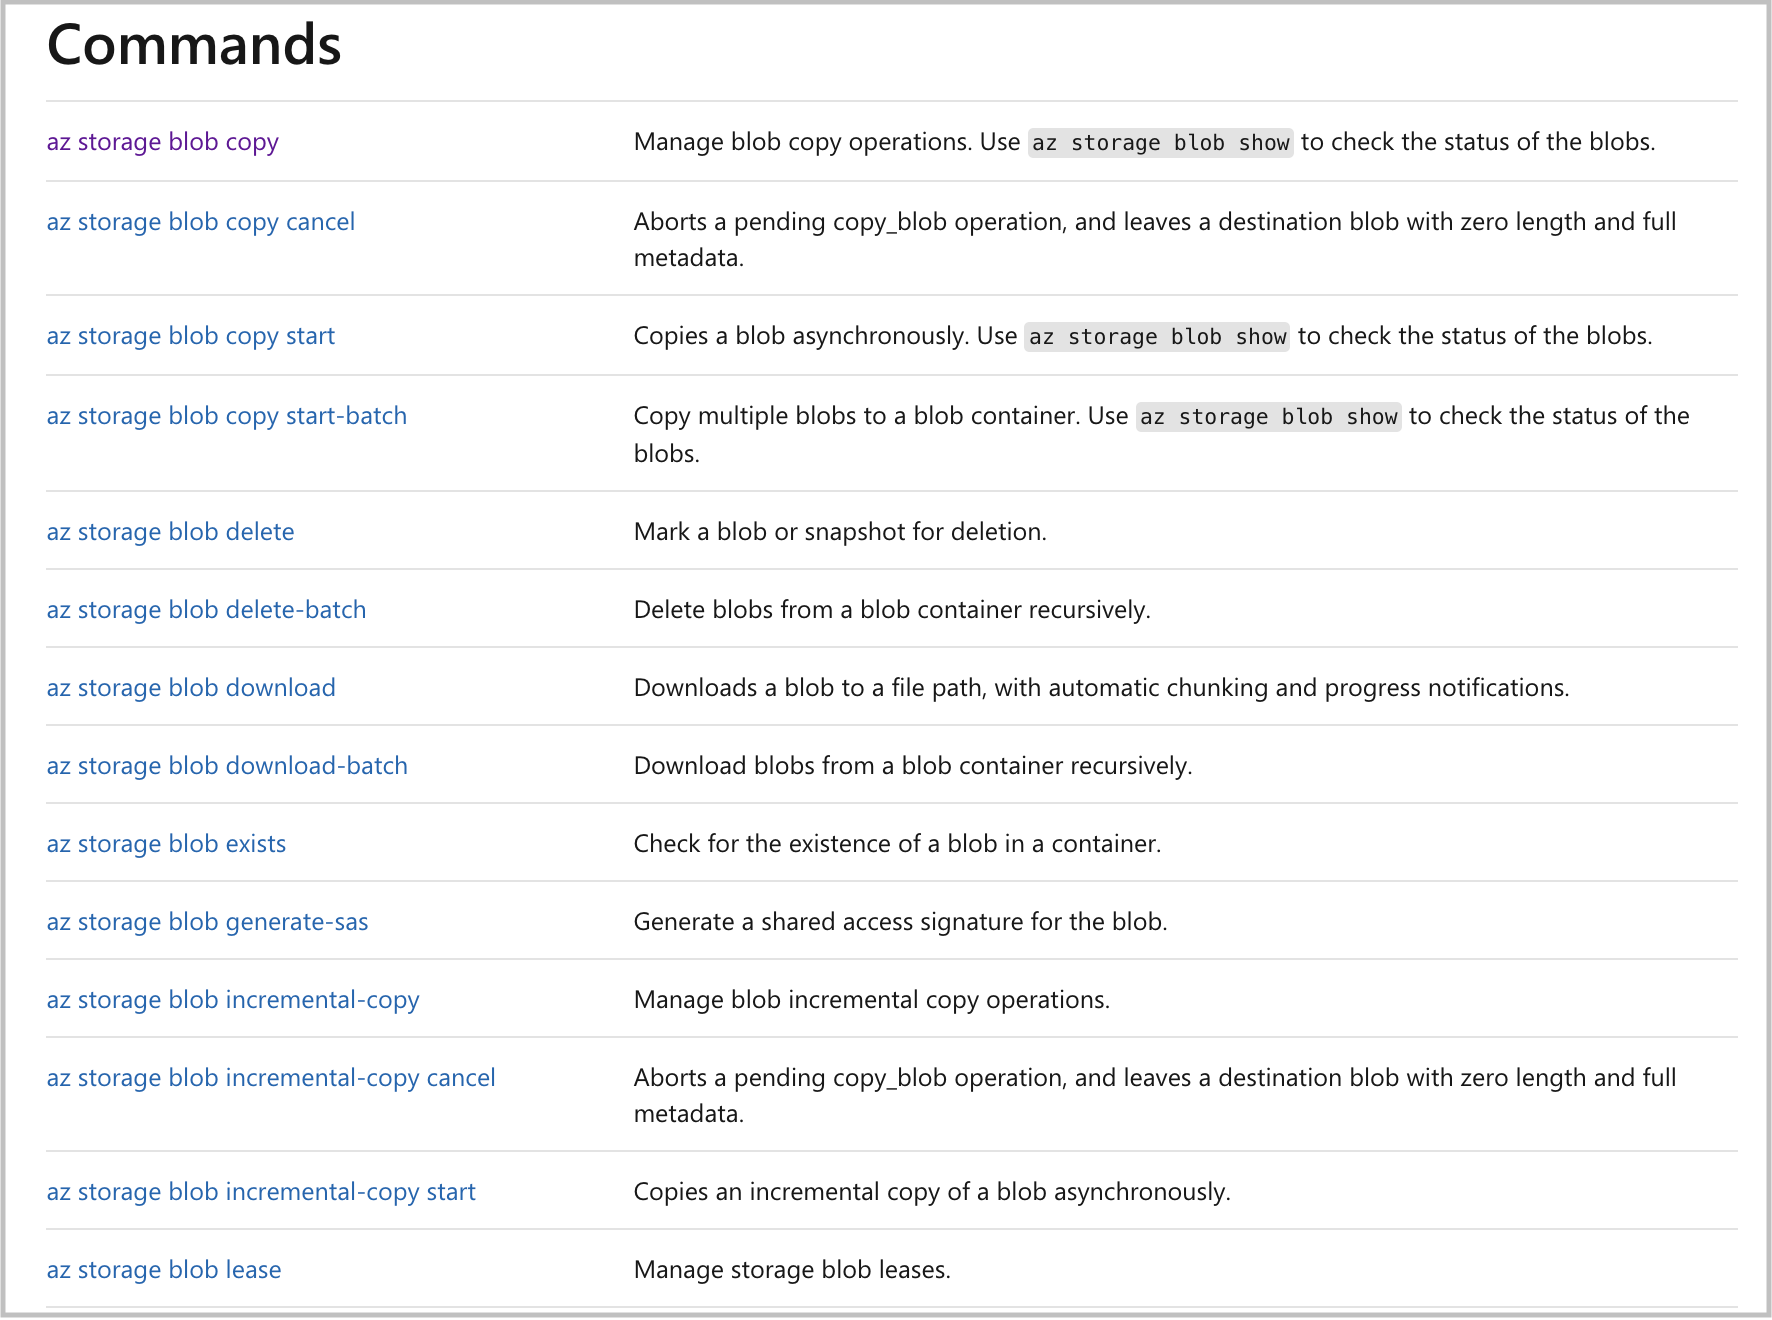Click 'Generate a shared access signature' description

pyautogui.click(x=900, y=922)
